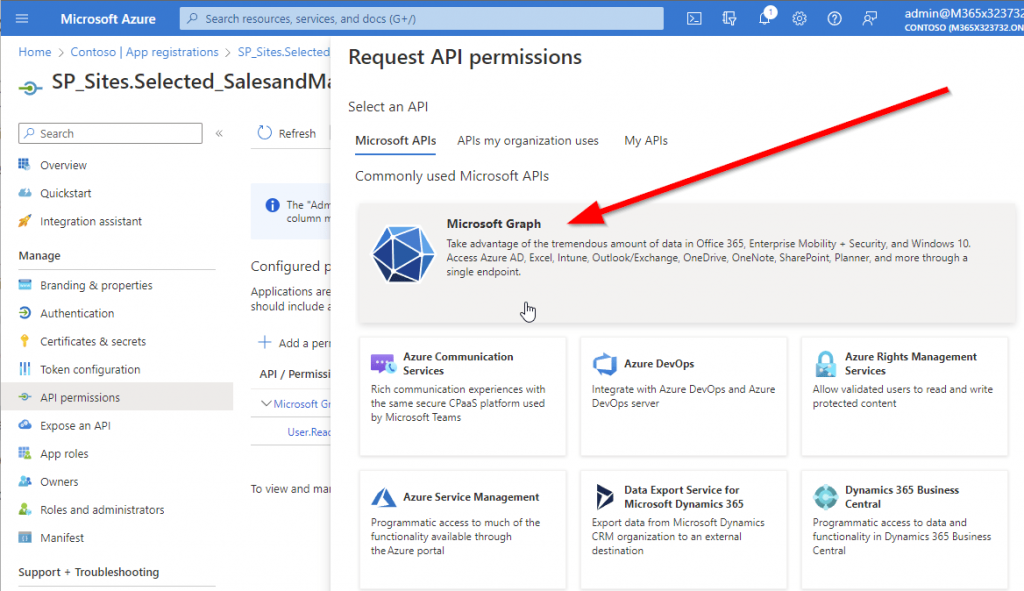Open App roles for the registration
The width and height of the screenshot is (1024, 591).
[66, 453]
